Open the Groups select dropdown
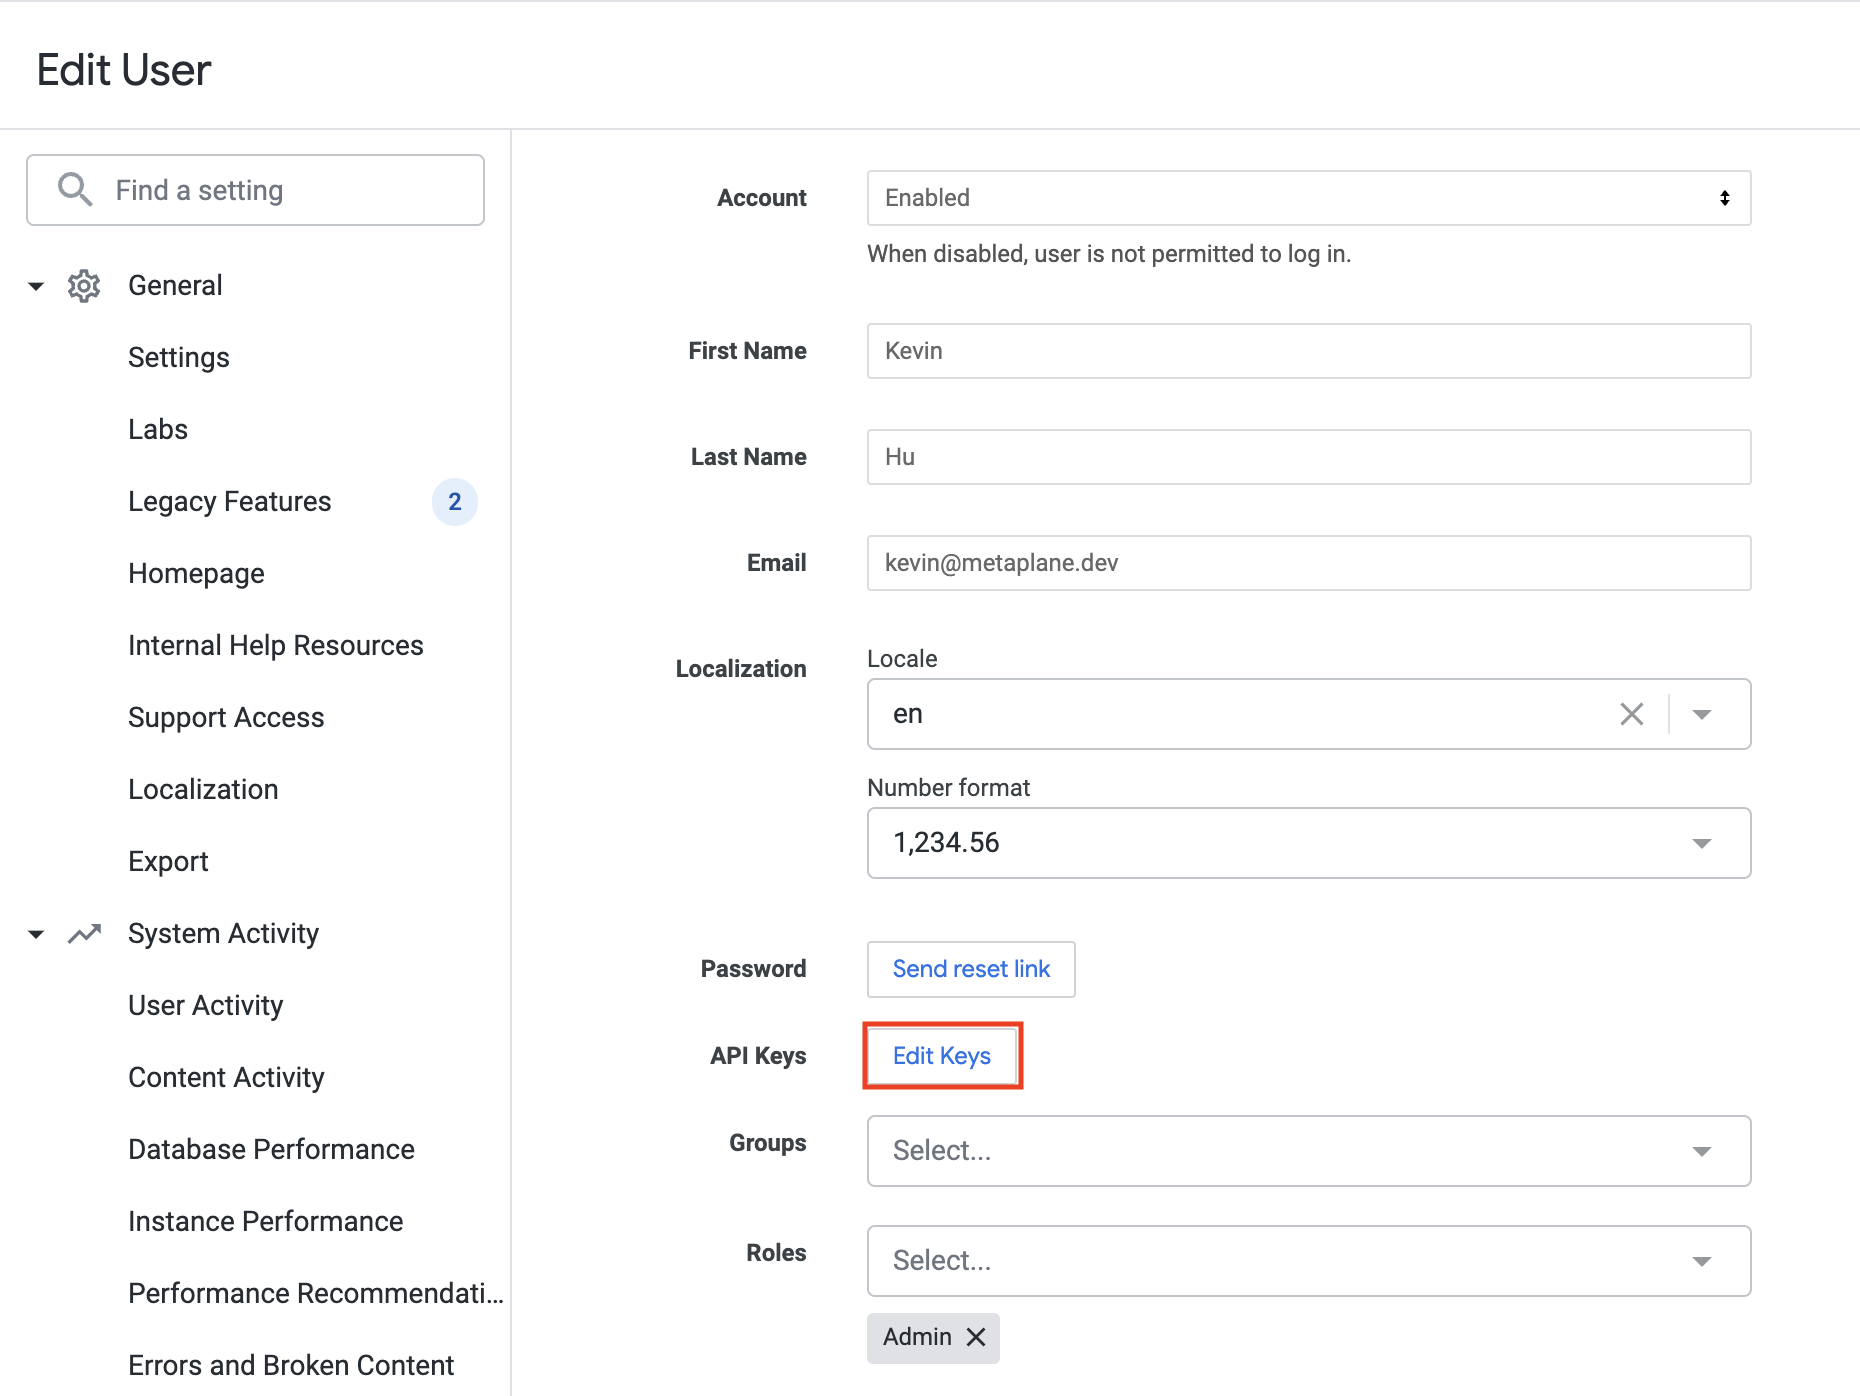This screenshot has width=1860, height=1396. tap(1309, 1151)
